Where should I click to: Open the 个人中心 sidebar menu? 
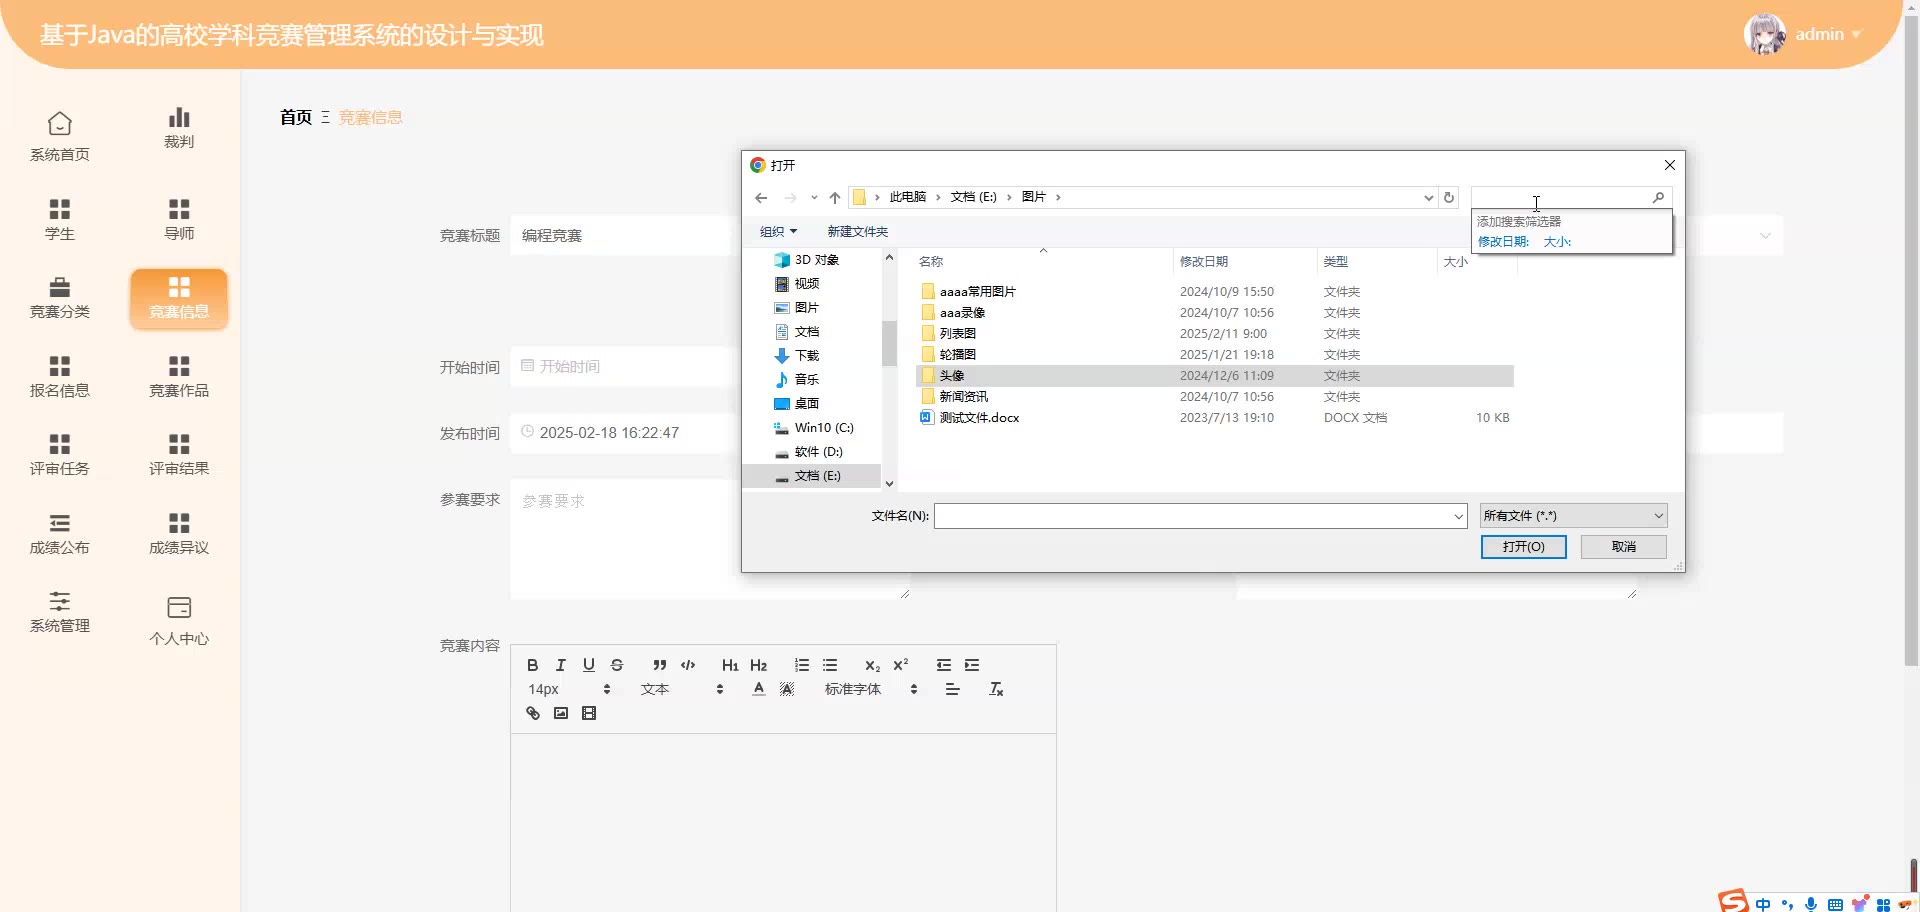179,621
